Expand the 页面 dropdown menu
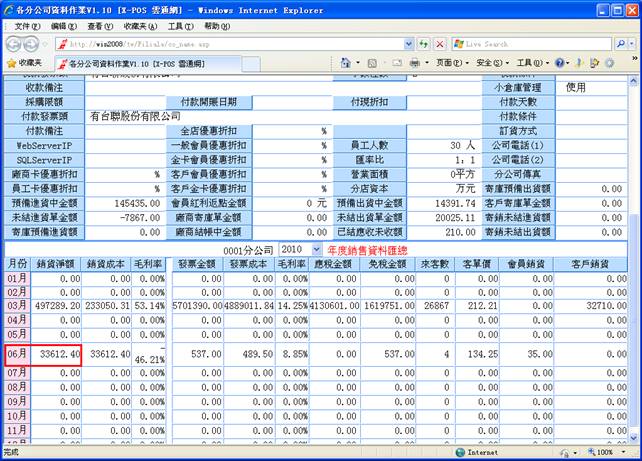 point(450,63)
